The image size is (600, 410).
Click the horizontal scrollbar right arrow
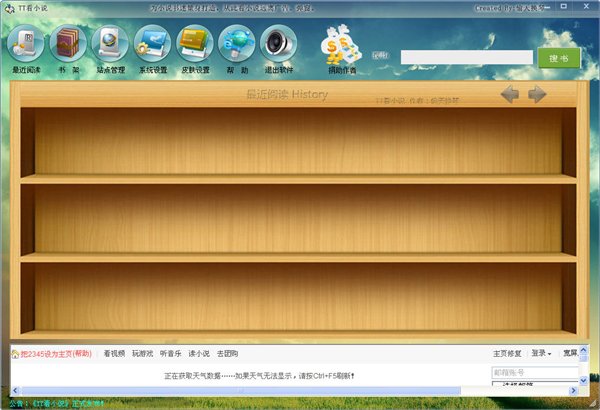[573, 390]
